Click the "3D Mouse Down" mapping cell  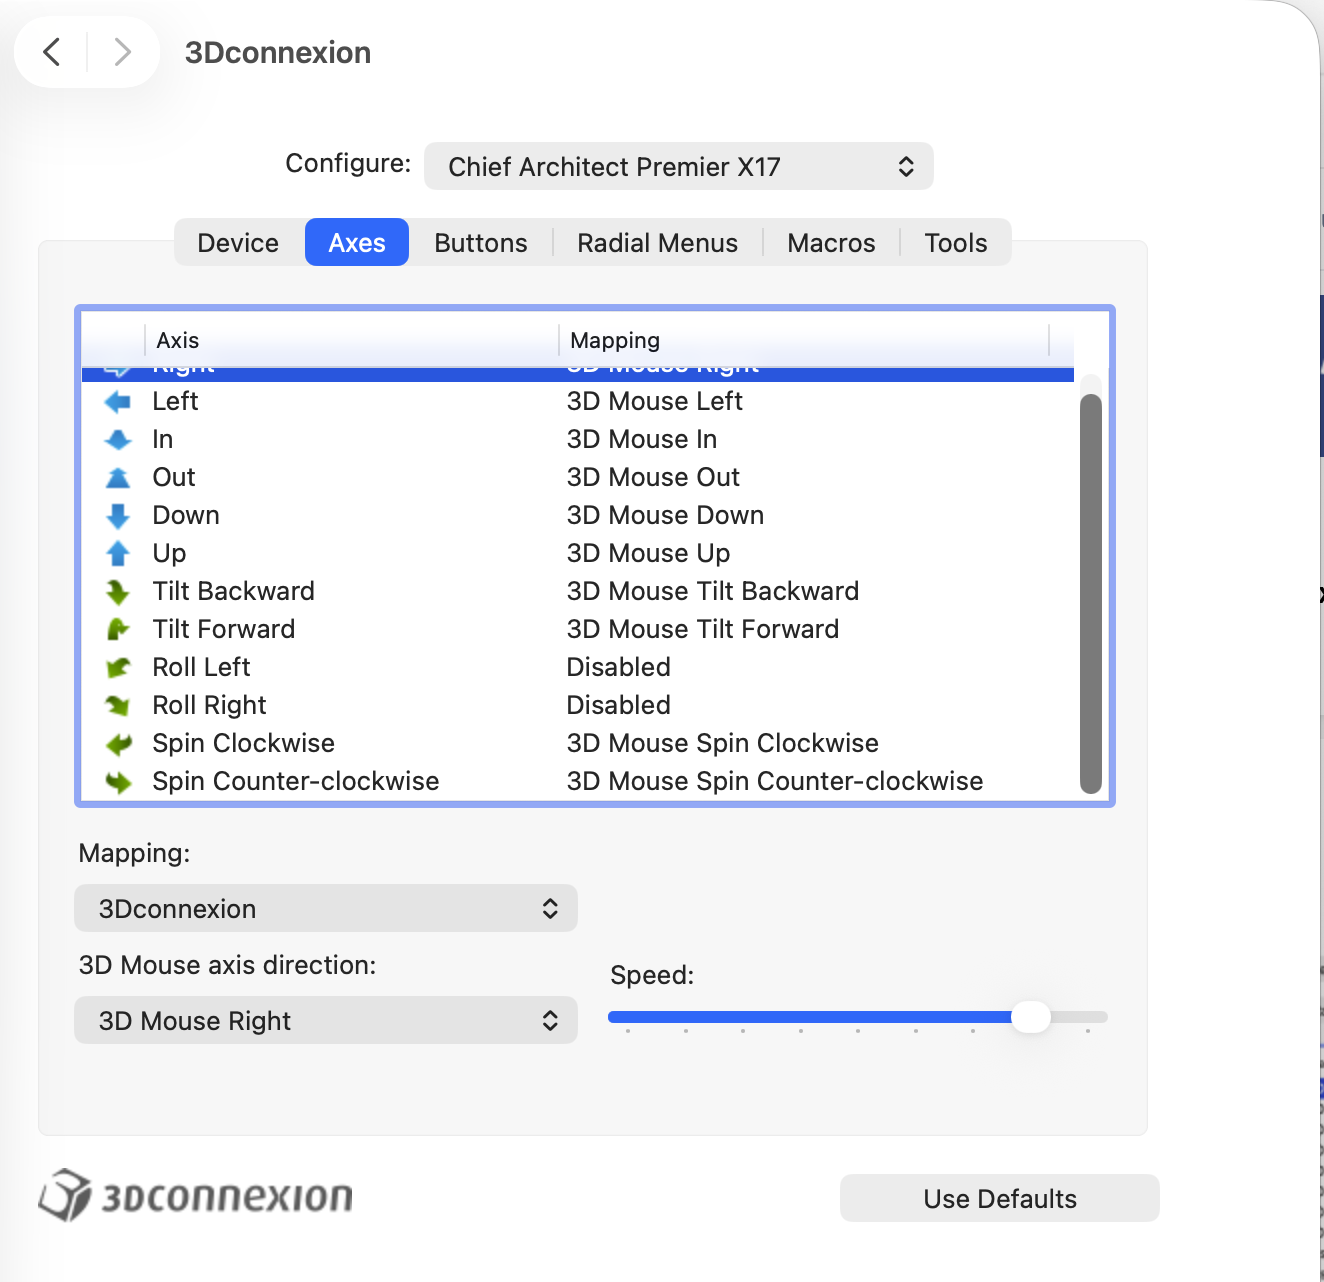coord(666,516)
